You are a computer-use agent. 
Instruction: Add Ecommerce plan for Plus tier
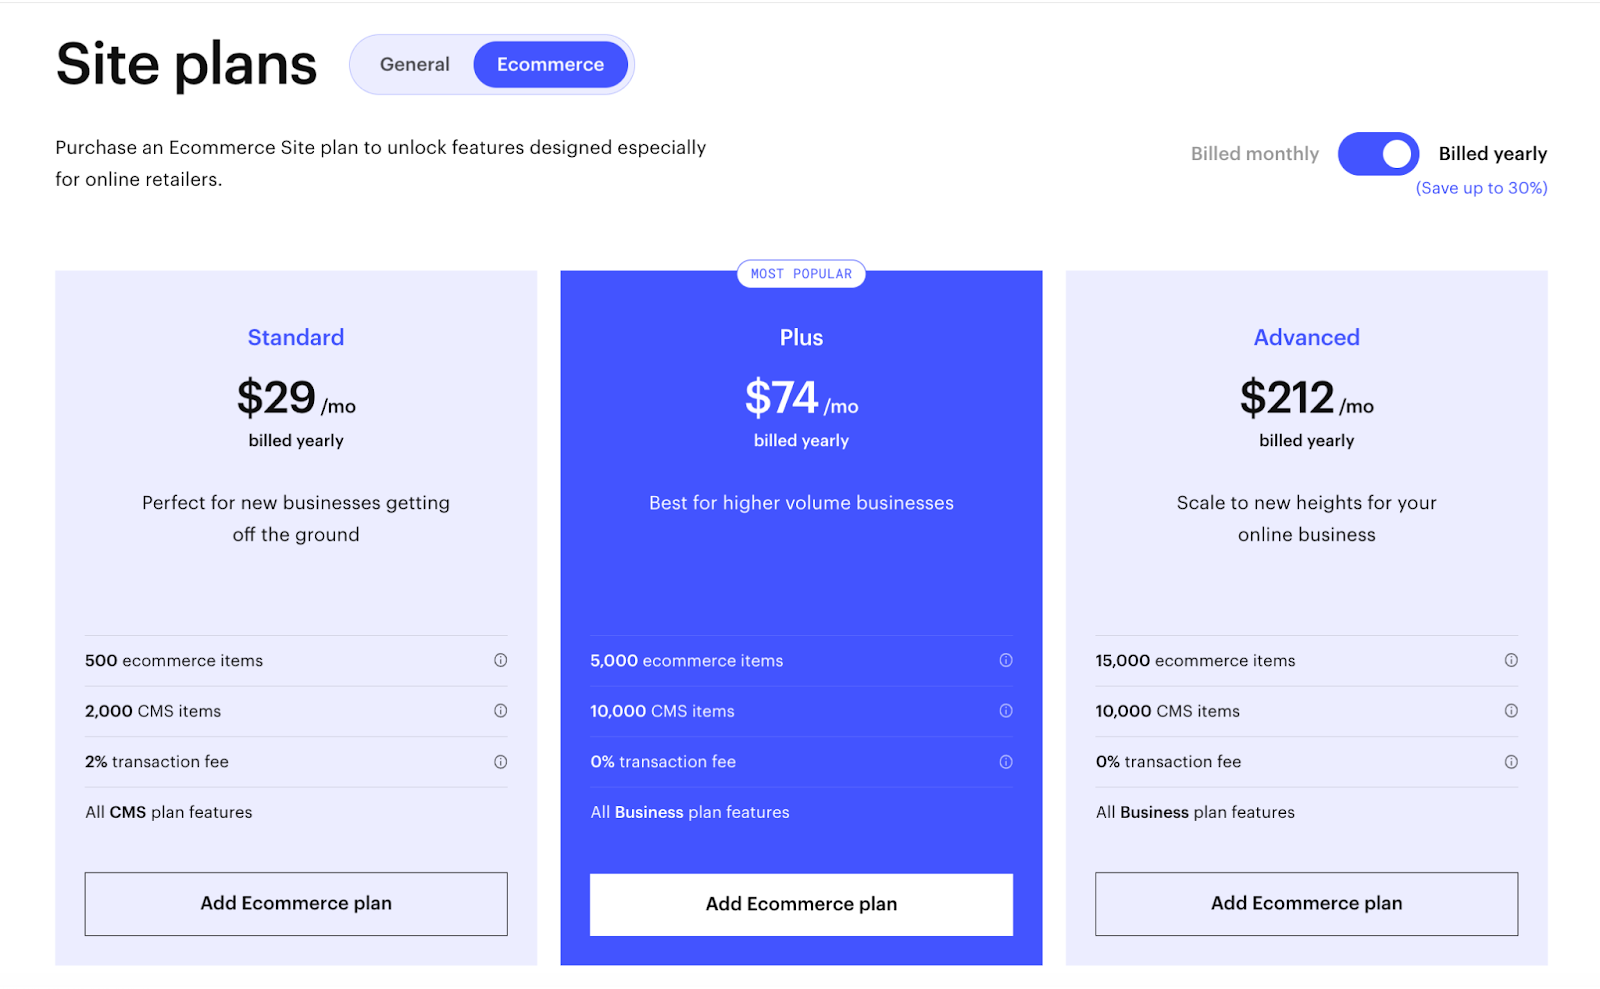click(800, 903)
